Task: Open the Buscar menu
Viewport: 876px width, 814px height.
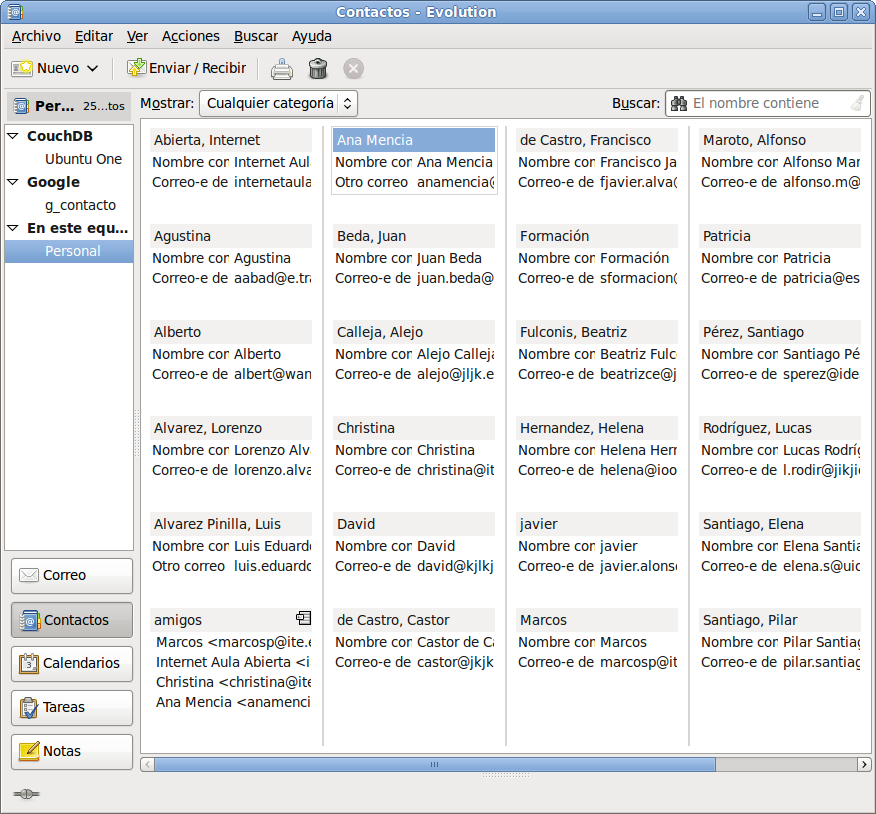Action: [256, 36]
